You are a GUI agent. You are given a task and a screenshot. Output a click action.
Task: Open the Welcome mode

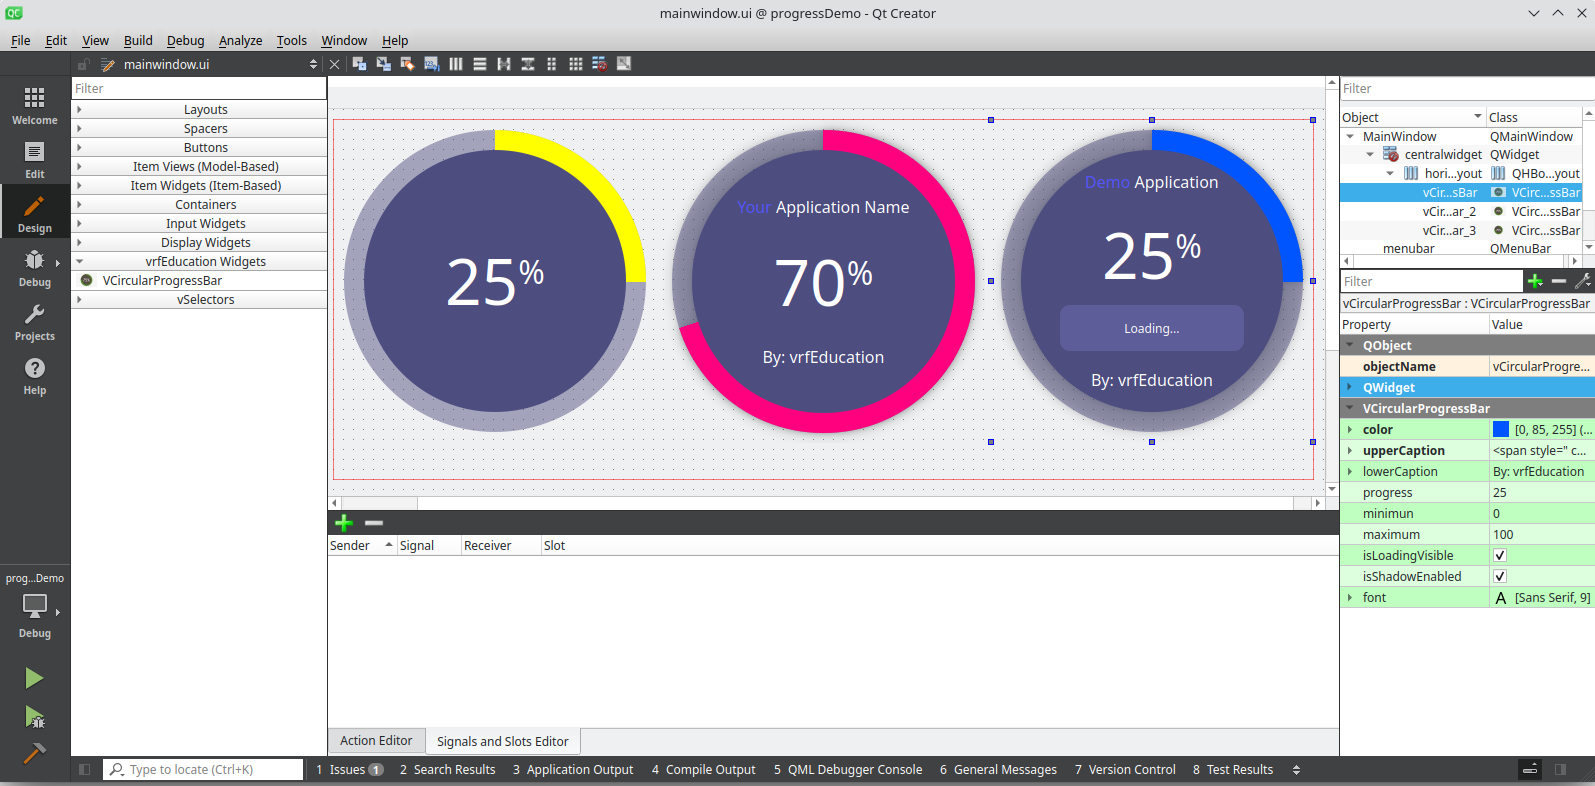pyautogui.click(x=35, y=105)
